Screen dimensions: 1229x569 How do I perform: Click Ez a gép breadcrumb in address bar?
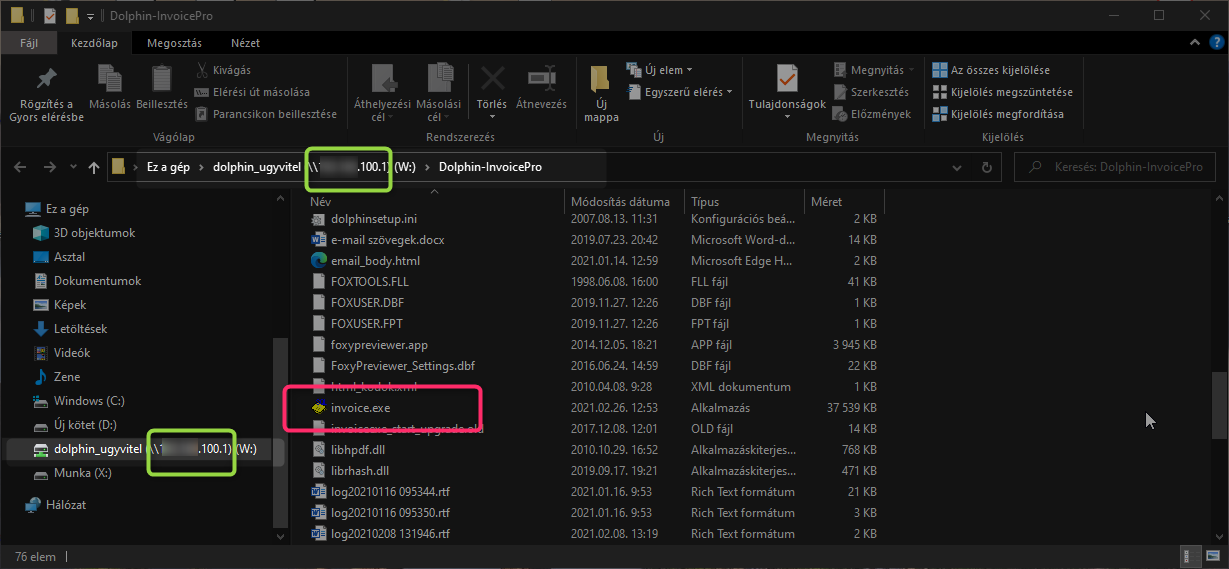[168, 167]
